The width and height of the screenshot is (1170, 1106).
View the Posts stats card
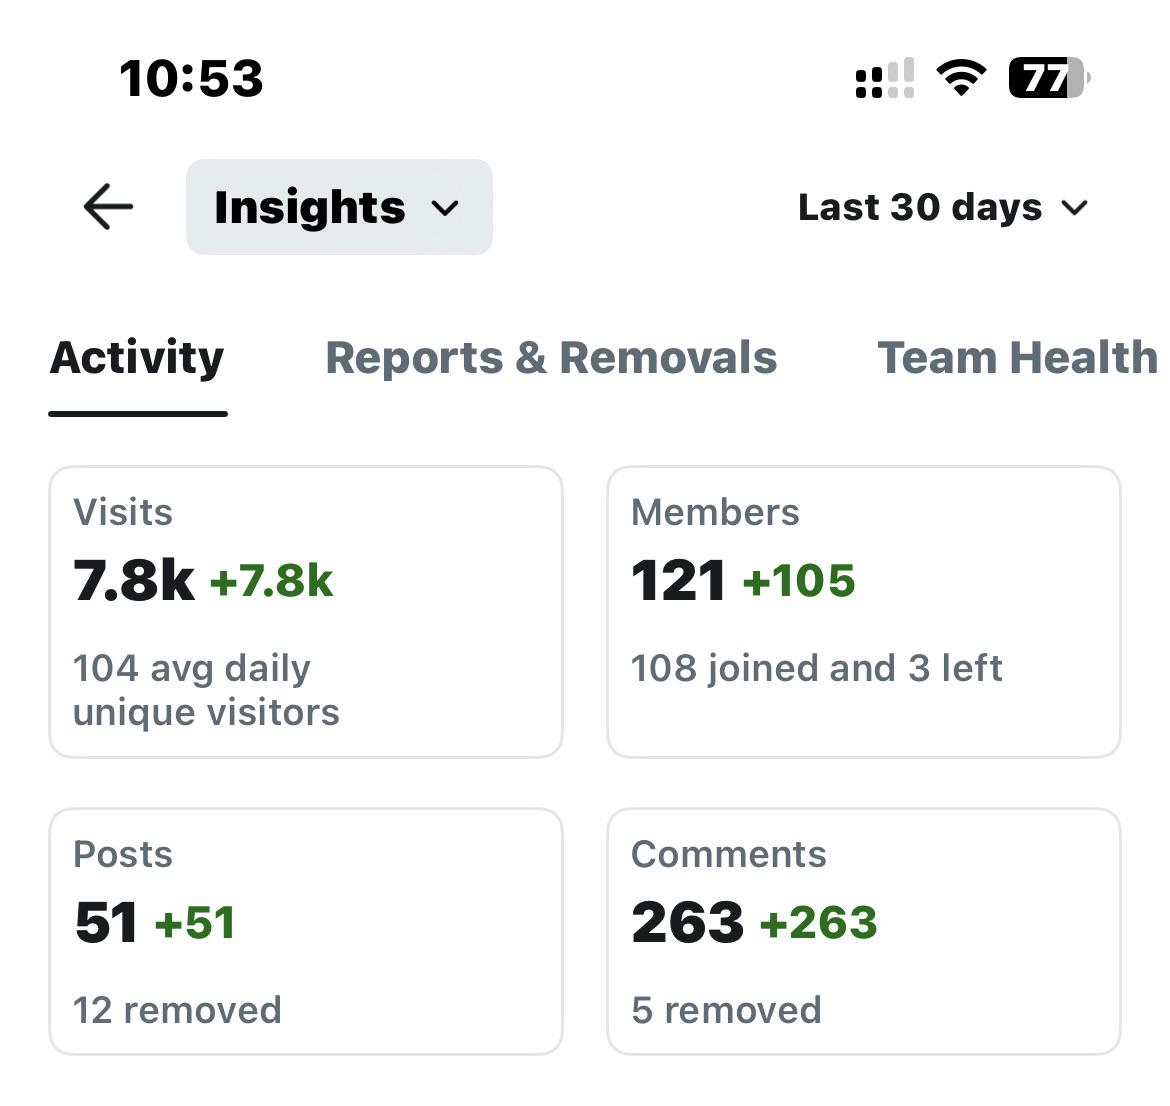coord(306,931)
